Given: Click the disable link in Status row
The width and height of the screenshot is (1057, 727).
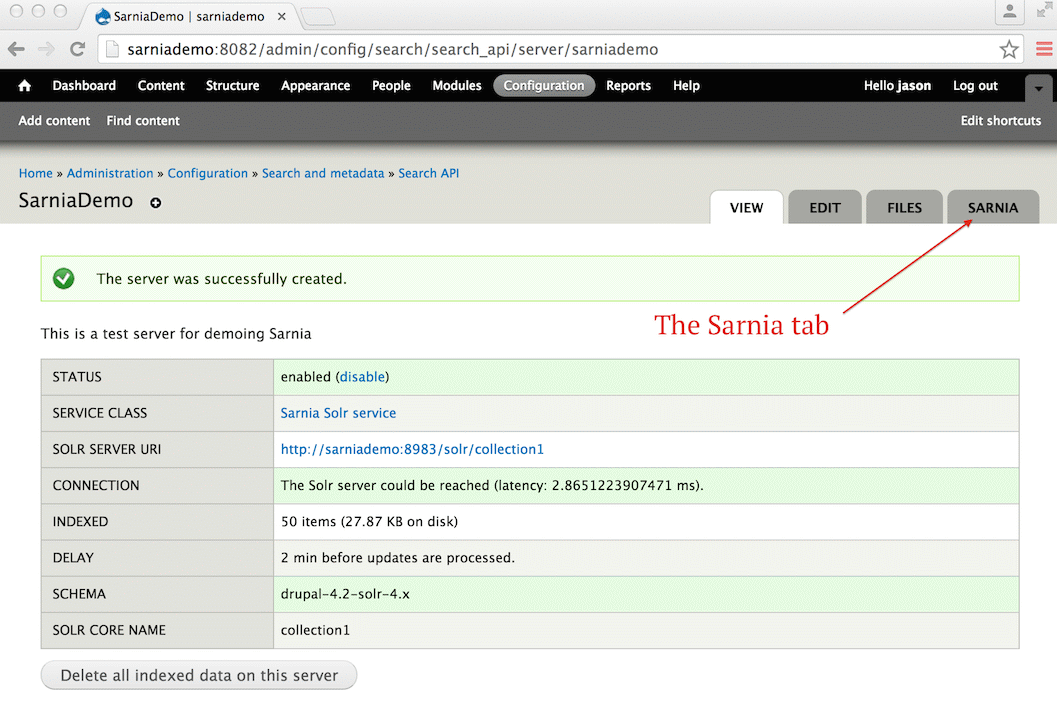Looking at the screenshot, I should (x=361, y=377).
